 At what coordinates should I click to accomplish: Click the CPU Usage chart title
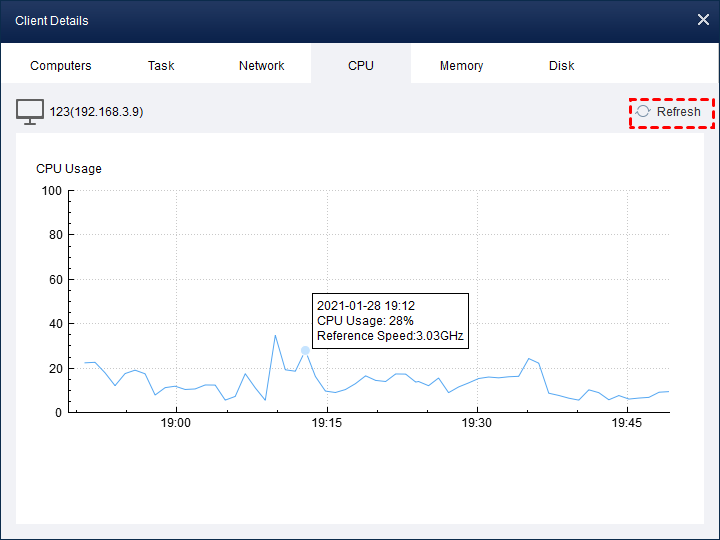(x=69, y=169)
